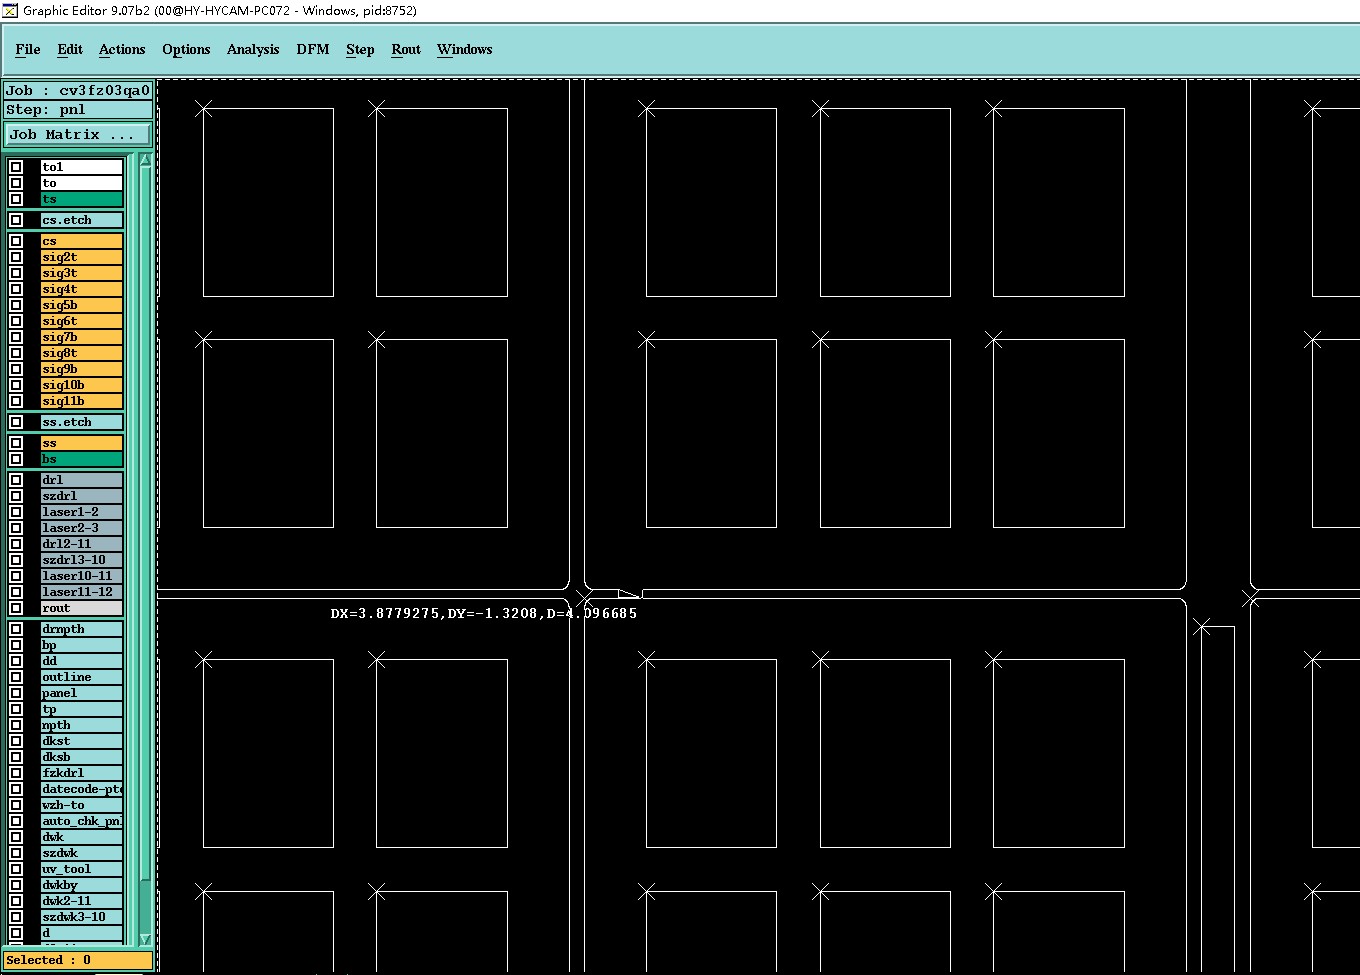1360x975 pixels.
Task: Select the green bs layer name
Action: [x=82, y=459]
